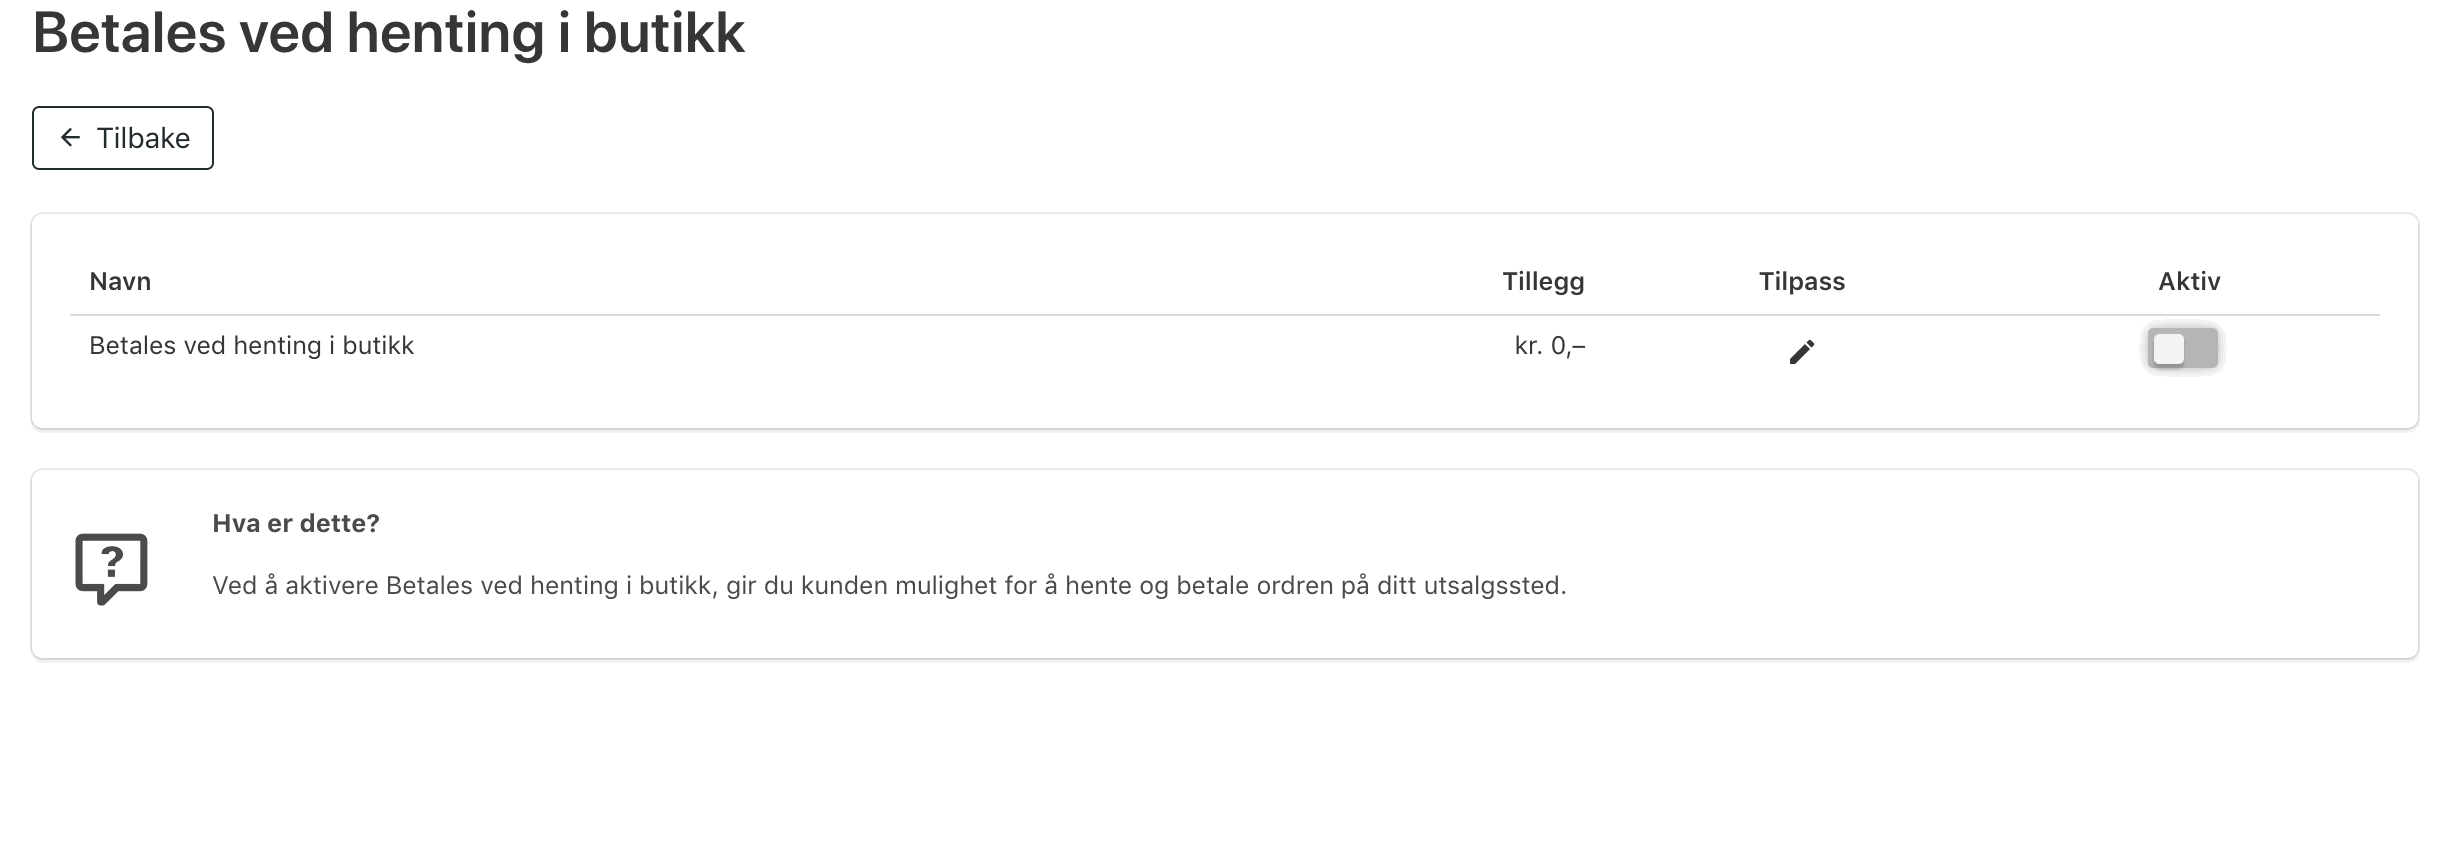The height and width of the screenshot is (860, 2454).
Task: Click the word butikk in the page title
Action: tap(664, 34)
